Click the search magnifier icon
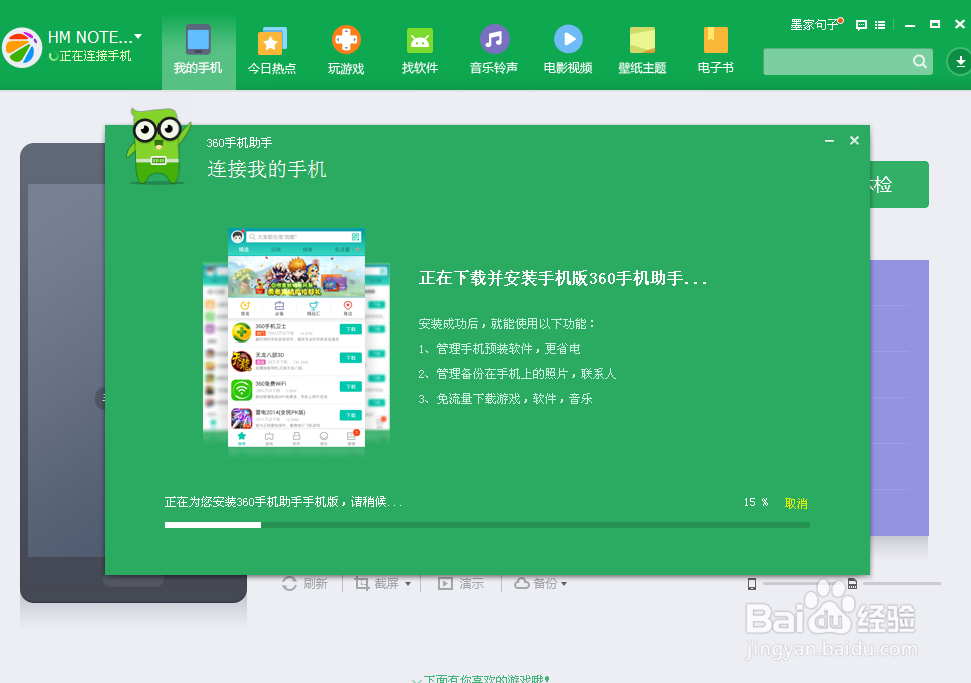Screen dimensions: 971x683 pos(919,61)
